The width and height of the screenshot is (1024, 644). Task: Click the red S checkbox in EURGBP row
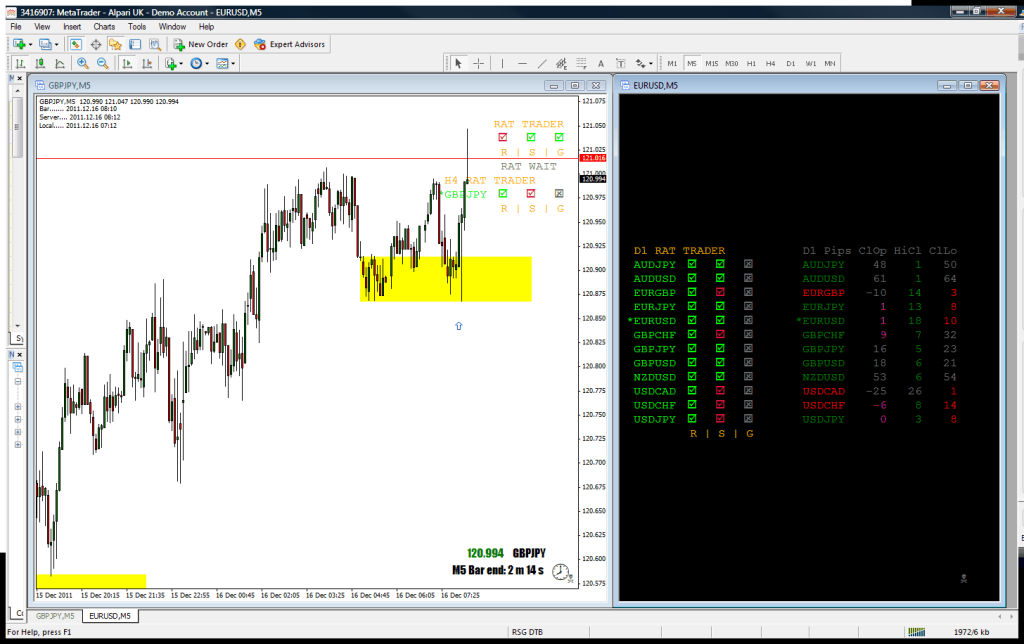720,292
